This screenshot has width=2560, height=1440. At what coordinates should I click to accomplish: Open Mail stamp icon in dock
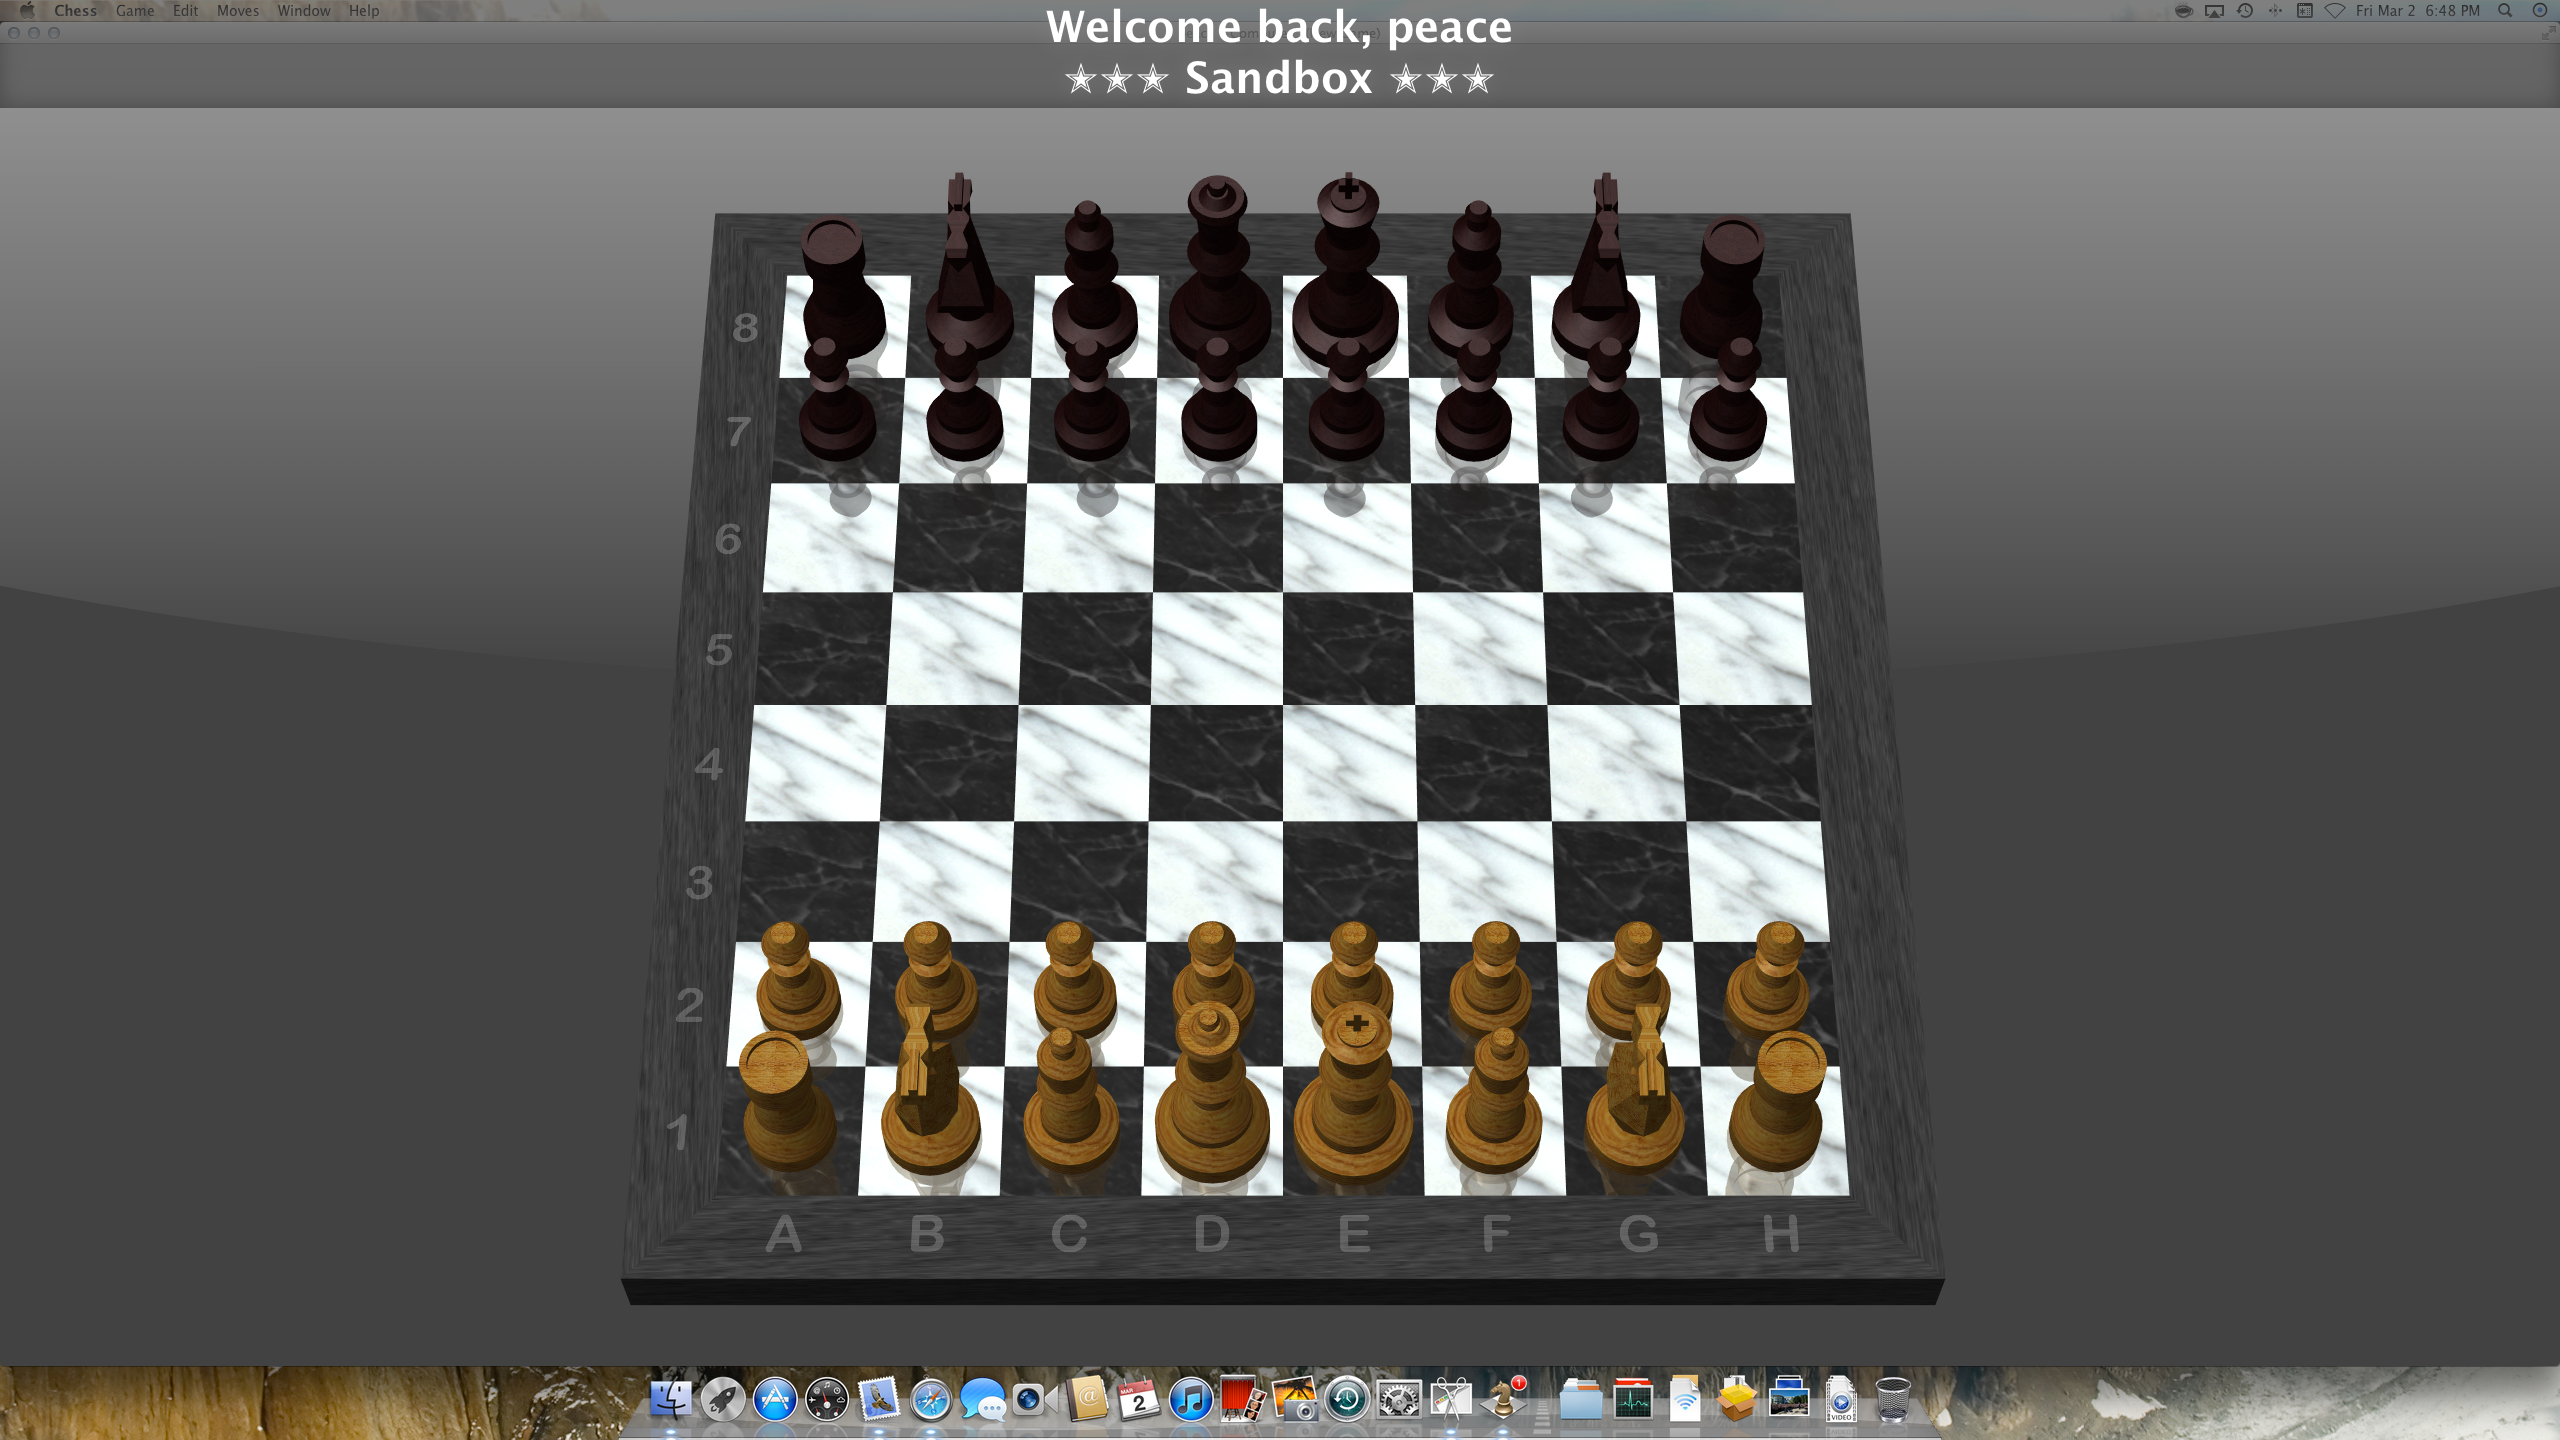tap(879, 1399)
